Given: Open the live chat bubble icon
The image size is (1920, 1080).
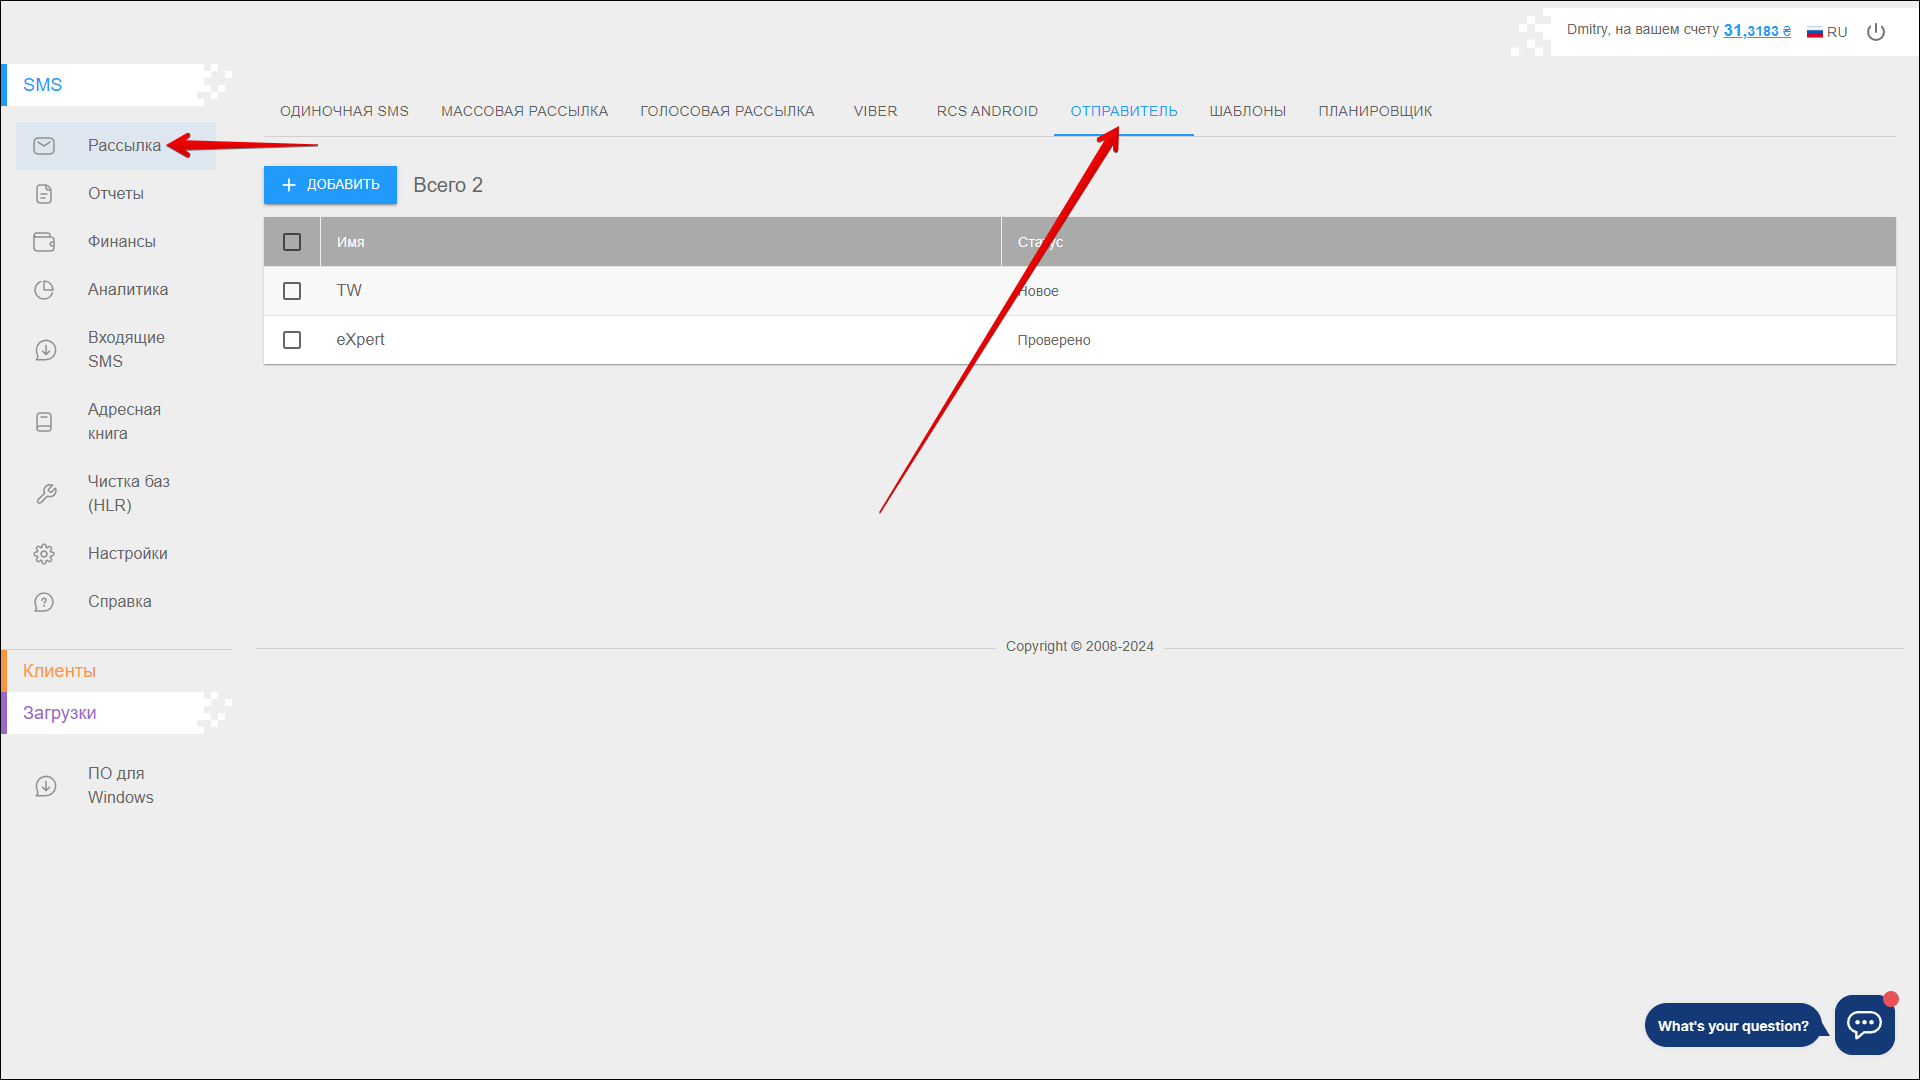Looking at the screenshot, I should click(x=1864, y=1024).
